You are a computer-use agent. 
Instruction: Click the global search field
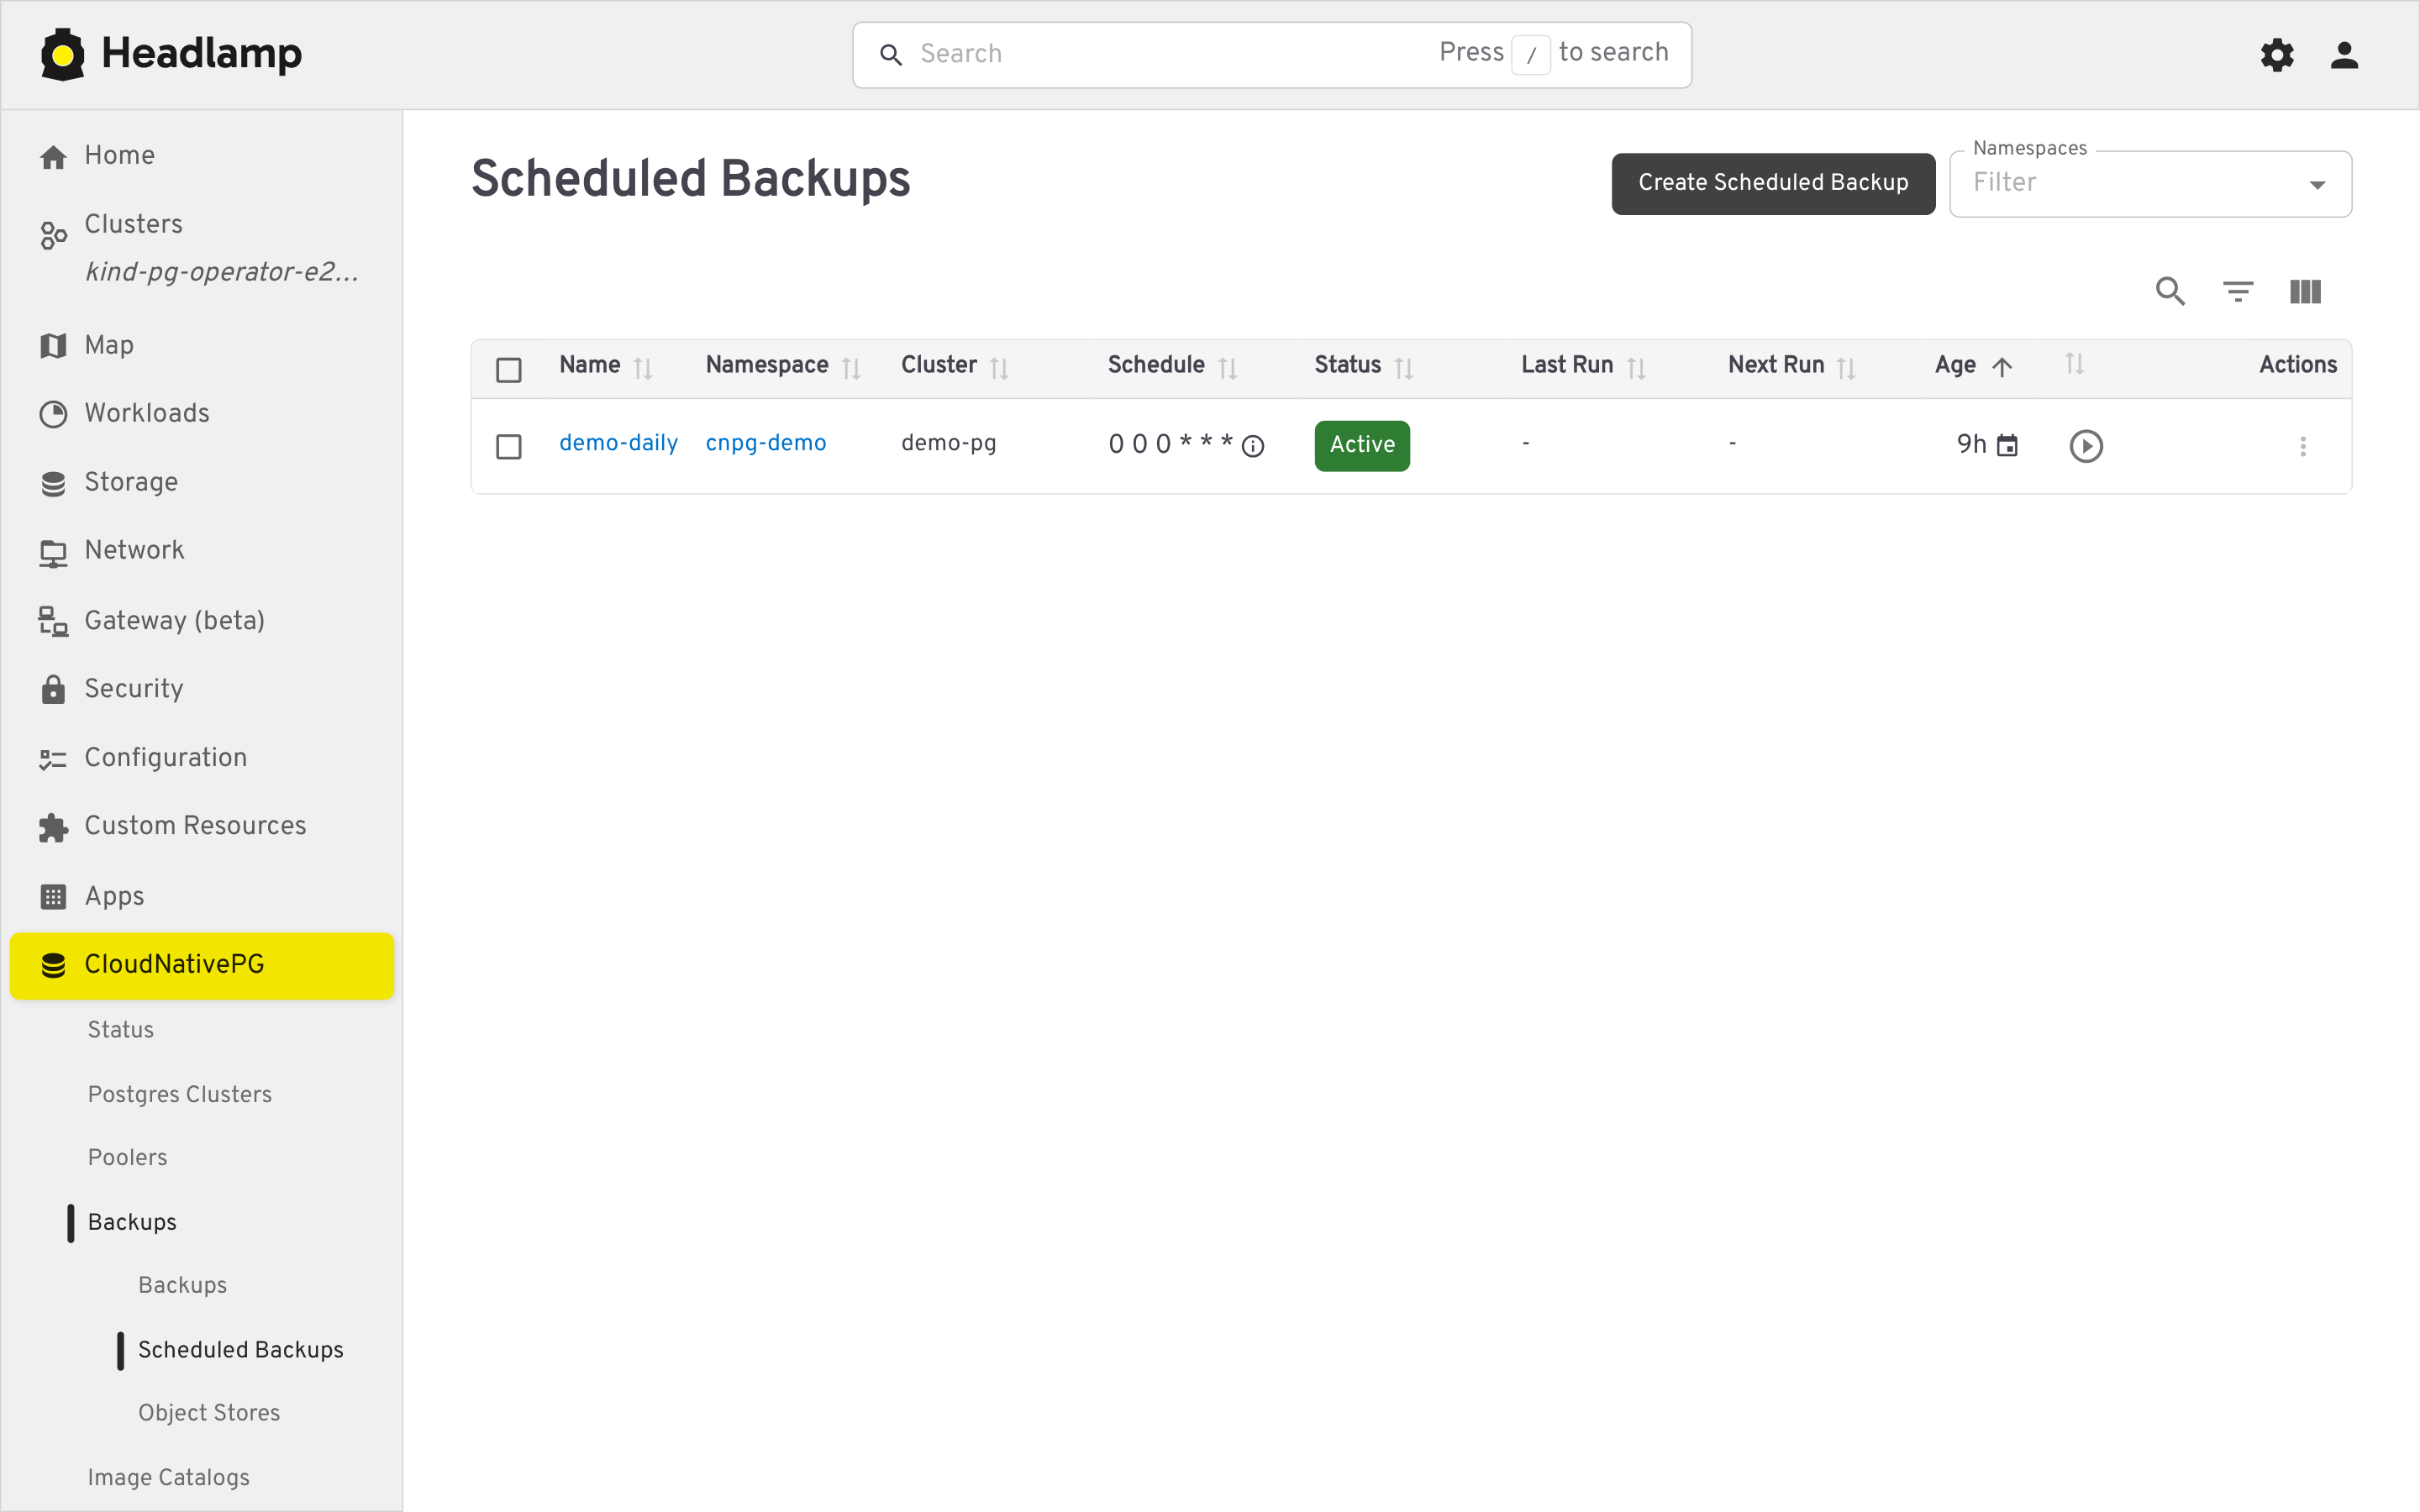point(1271,54)
